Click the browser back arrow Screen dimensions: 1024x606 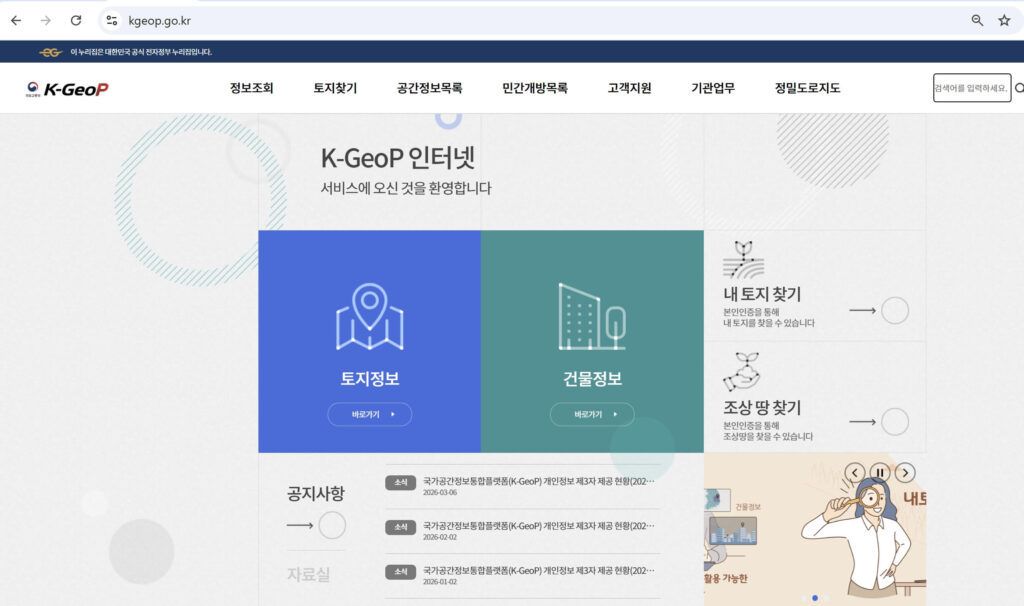16,20
